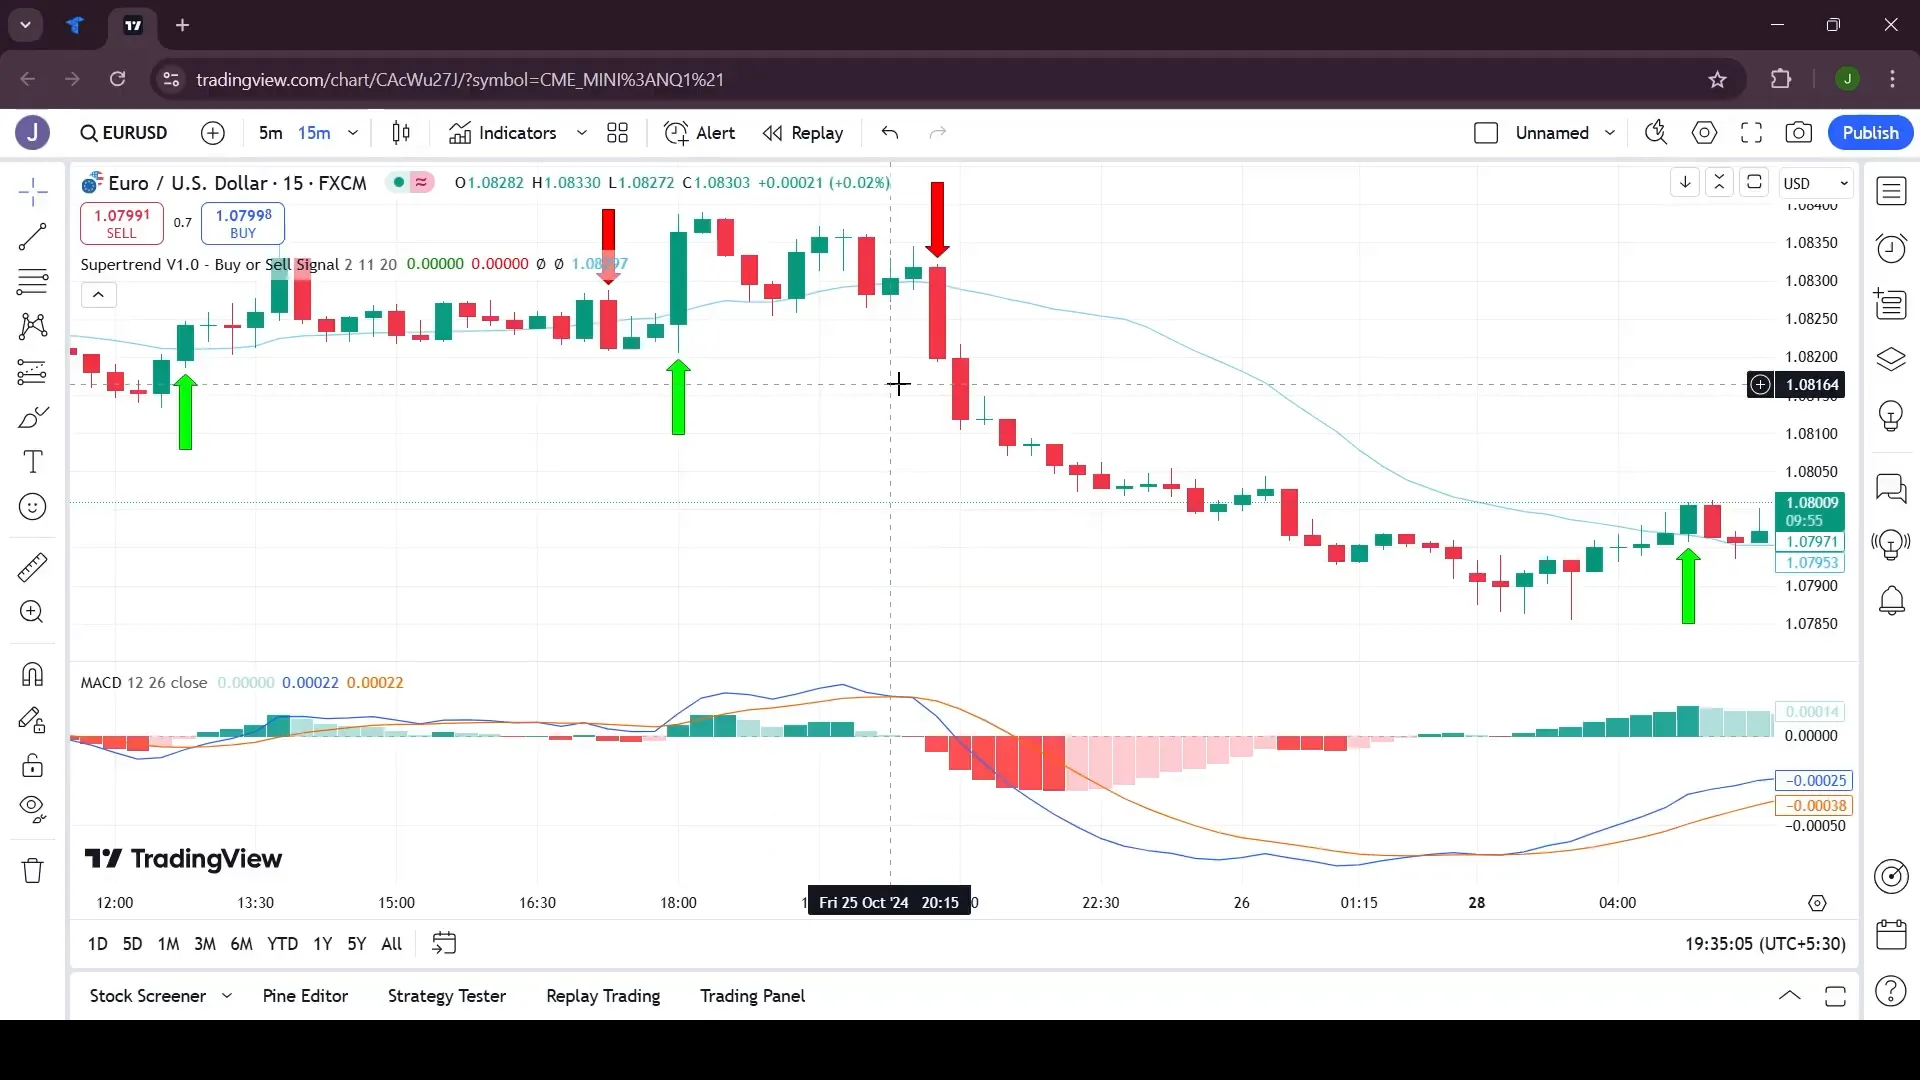Open the alerts clock panel
1920x1080 pixels.
[x=1891, y=248]
